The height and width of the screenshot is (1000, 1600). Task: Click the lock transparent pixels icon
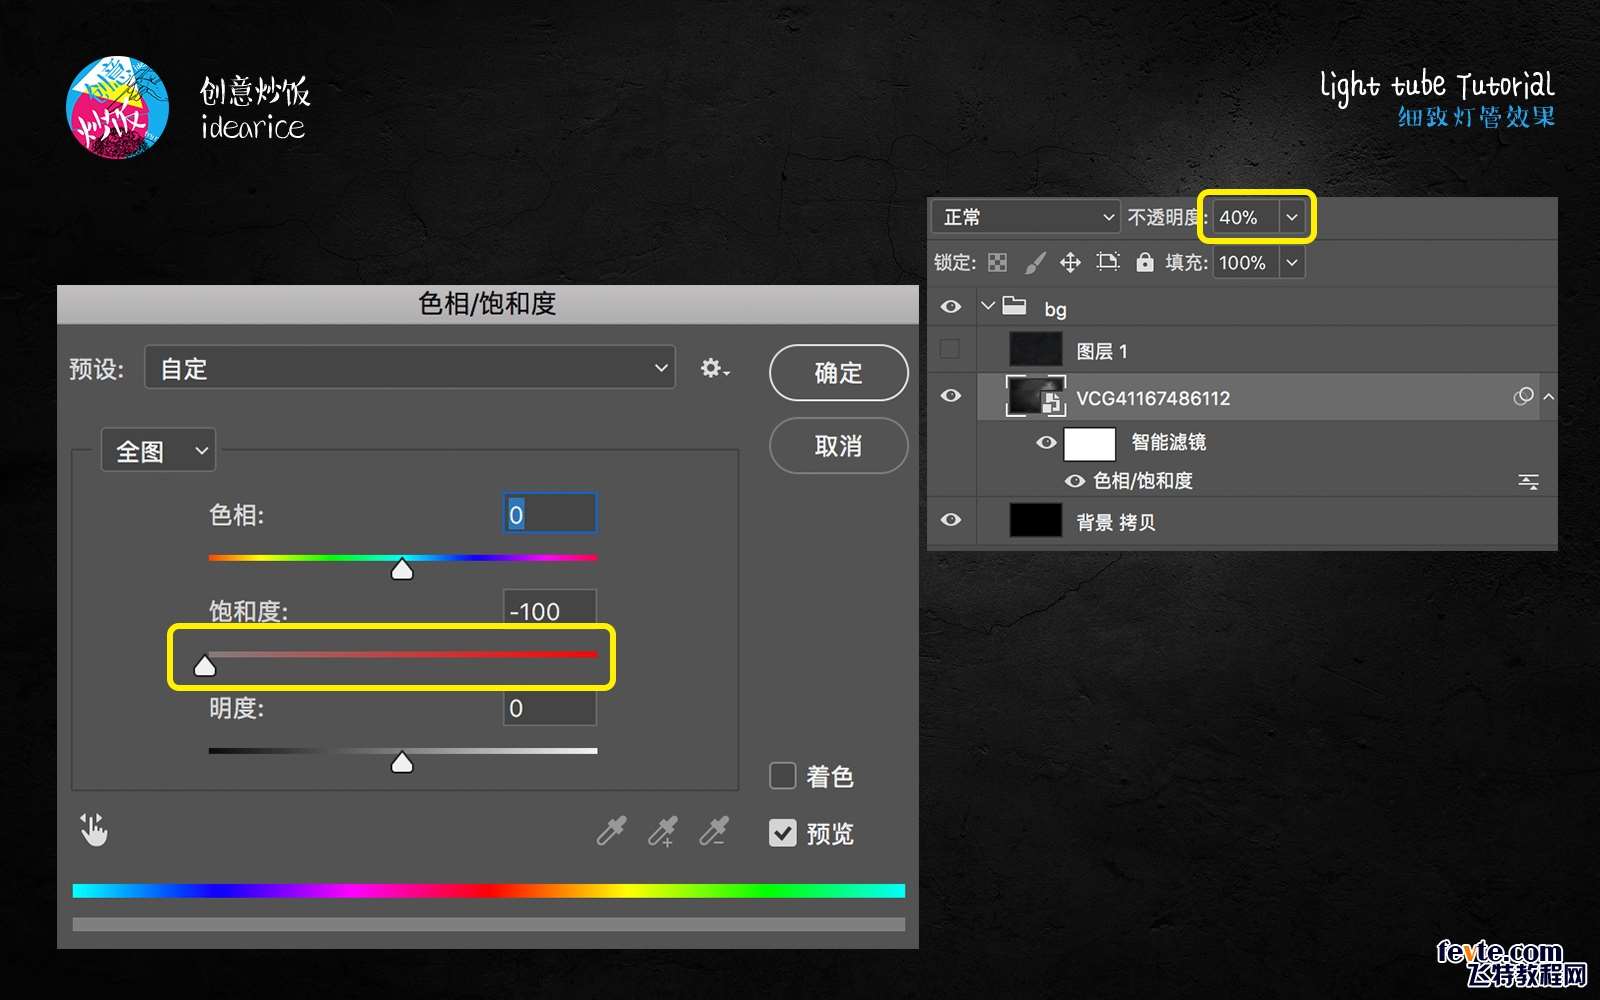pos(997,263)
